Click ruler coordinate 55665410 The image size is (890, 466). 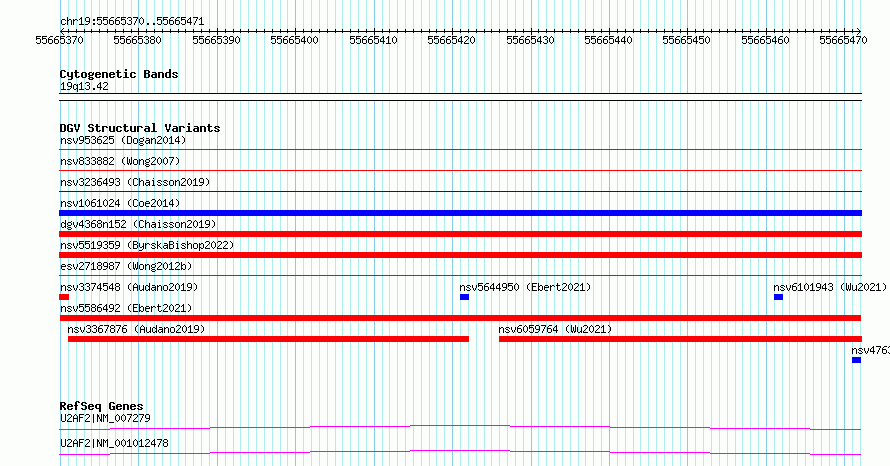tap(373, 40)
